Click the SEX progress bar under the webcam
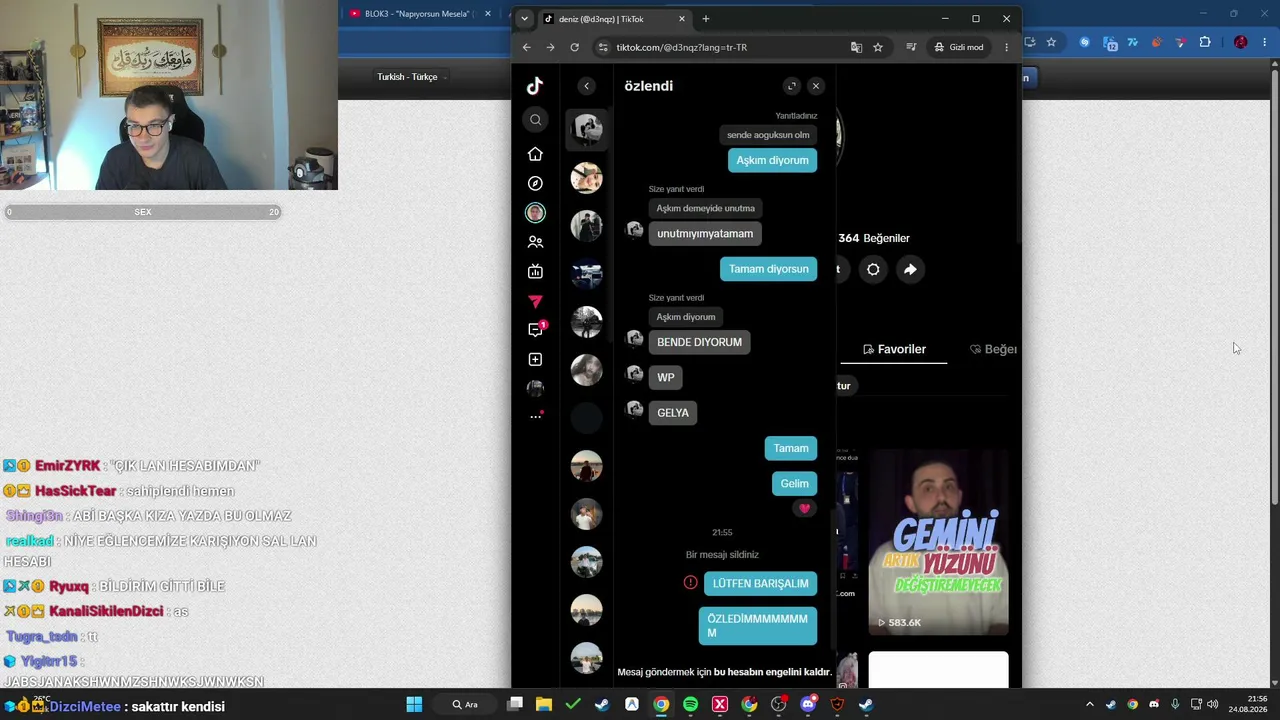The width and height of the screenshot is (1280, 720). click(143, 212)
